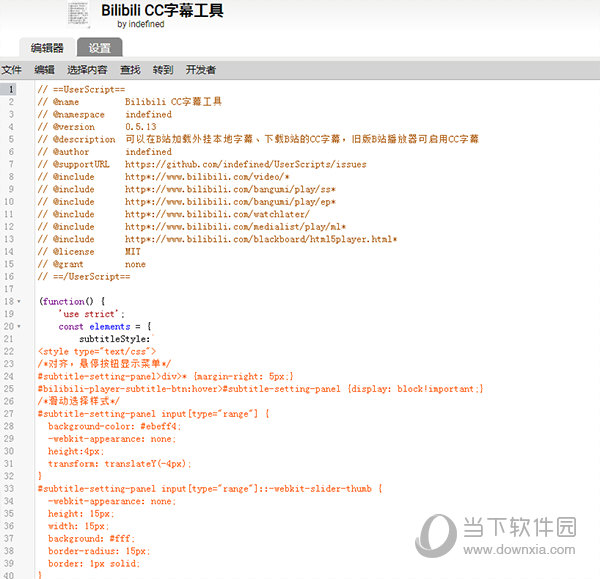The width and height of the screenshot is (600, 579).
Task: Click the include URL ending watchlater/
Action: (x=217, y=214)
